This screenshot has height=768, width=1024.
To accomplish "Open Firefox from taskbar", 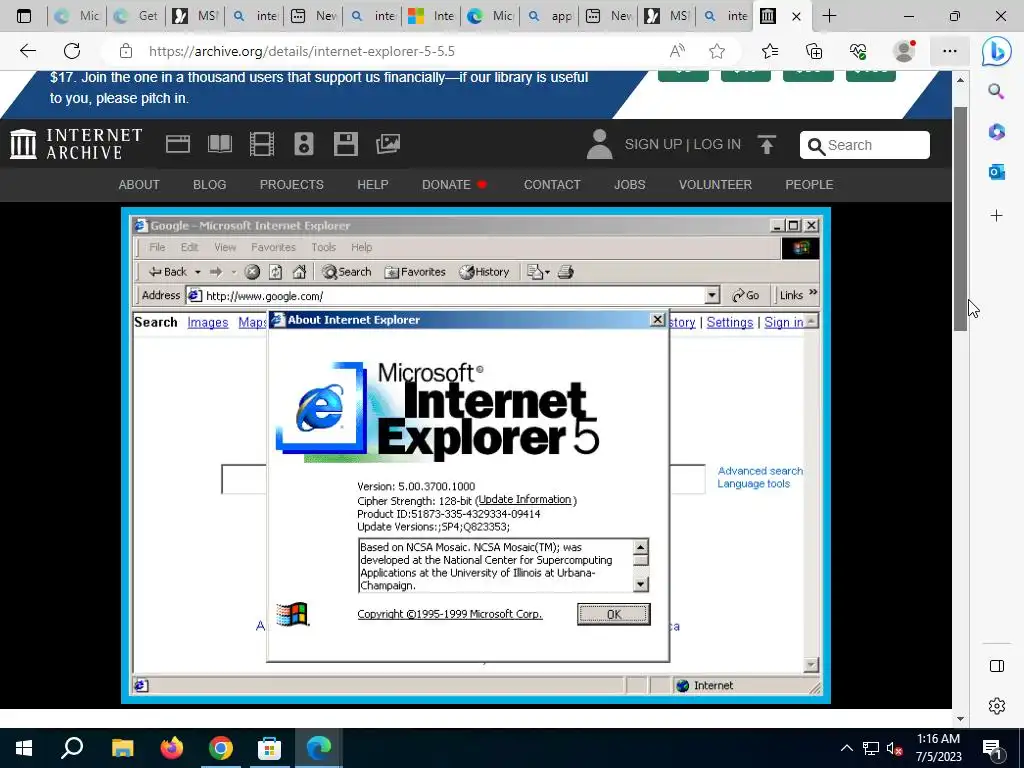I will [172, 748].
